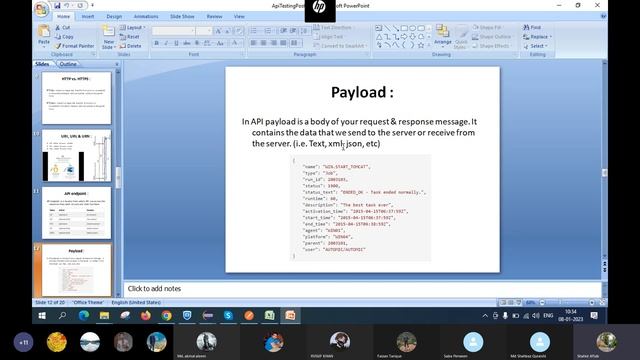Increase the font size
The width and height of the screenshot is (640, 360).
pos(218,31)
